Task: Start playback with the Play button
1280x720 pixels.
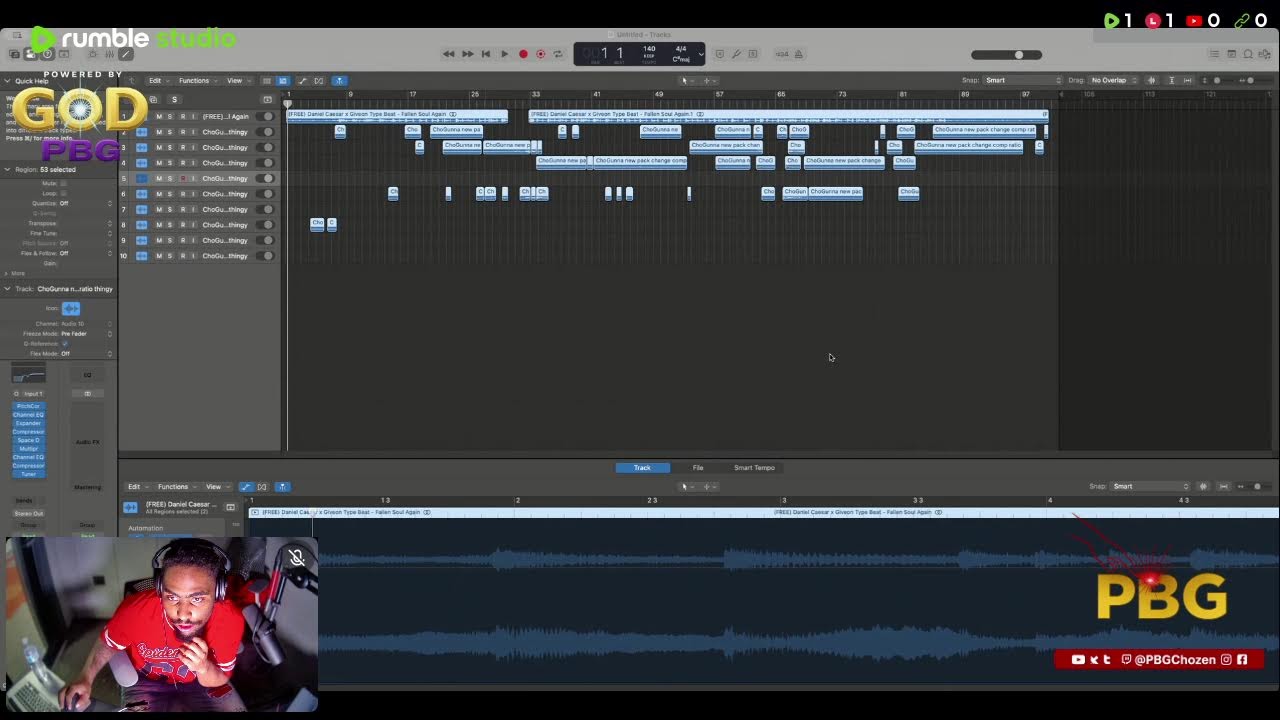Action: point(504,54)
